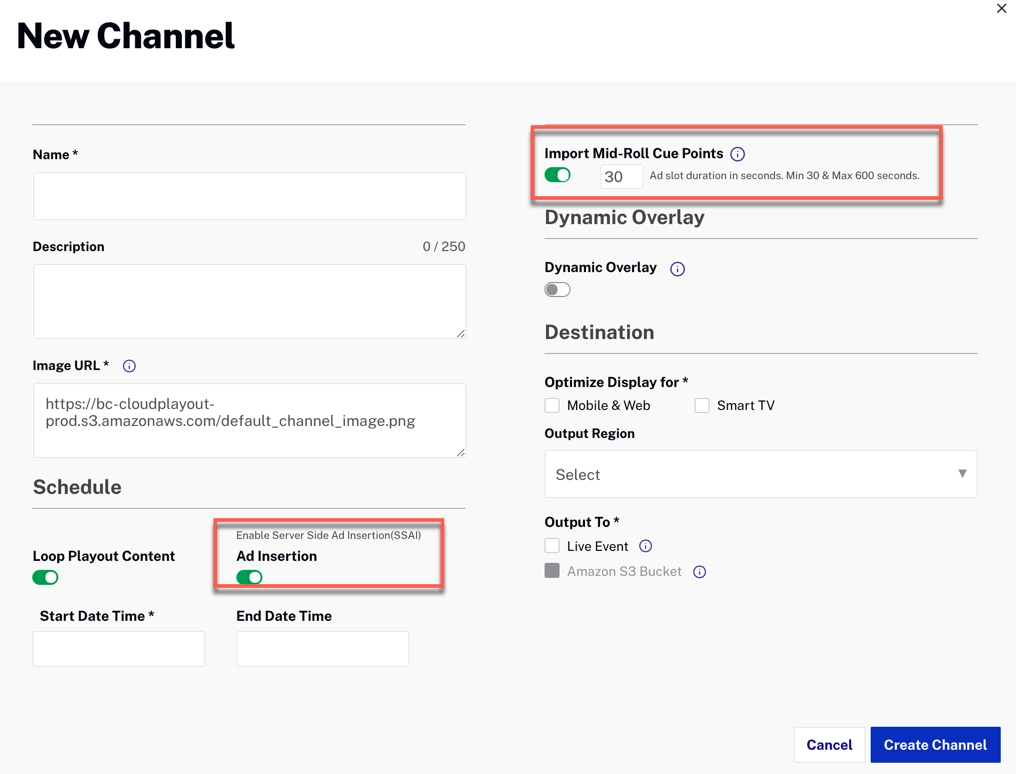Screen dimensions: 1016x774
Task: Close the New Channel dialog with X
Action: pyautogui.click(x=1001, y=9)
